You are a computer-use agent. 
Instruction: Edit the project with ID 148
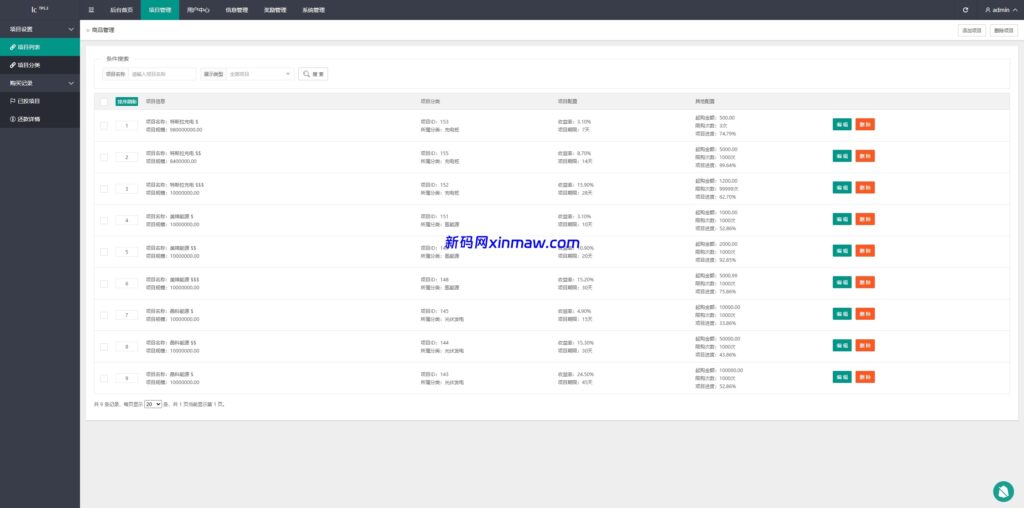click(842, 282)
